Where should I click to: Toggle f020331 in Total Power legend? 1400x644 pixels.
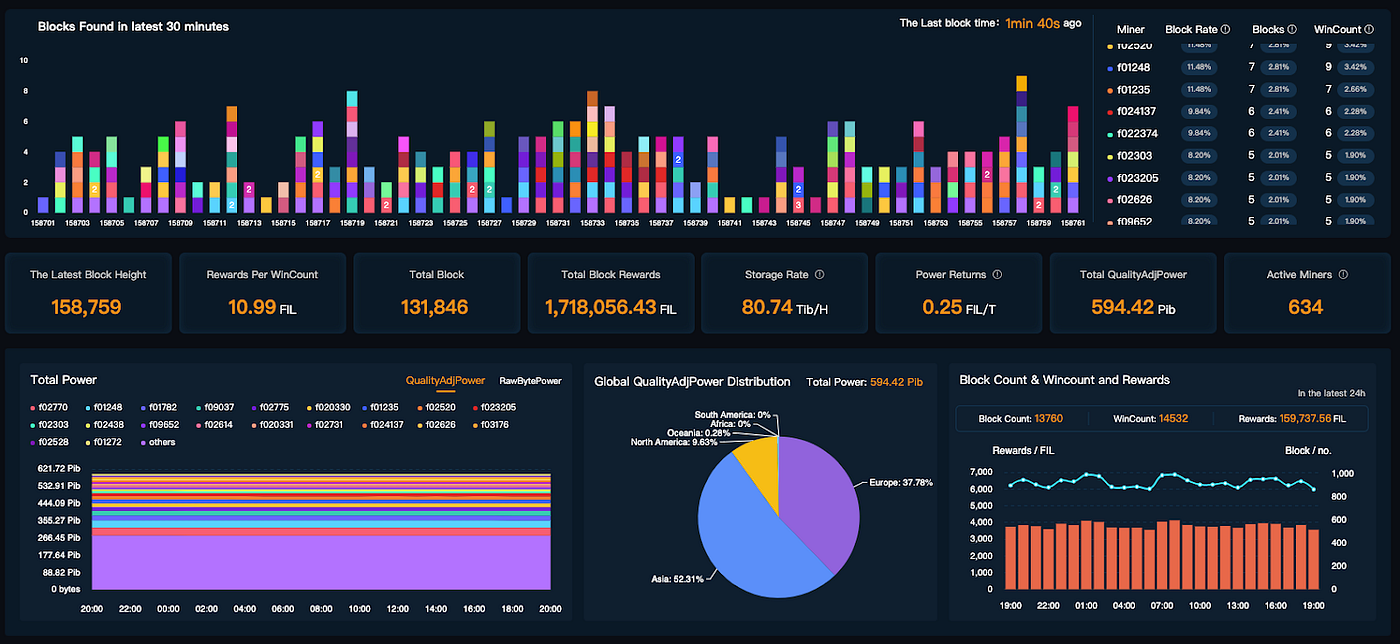click(272, 424)
